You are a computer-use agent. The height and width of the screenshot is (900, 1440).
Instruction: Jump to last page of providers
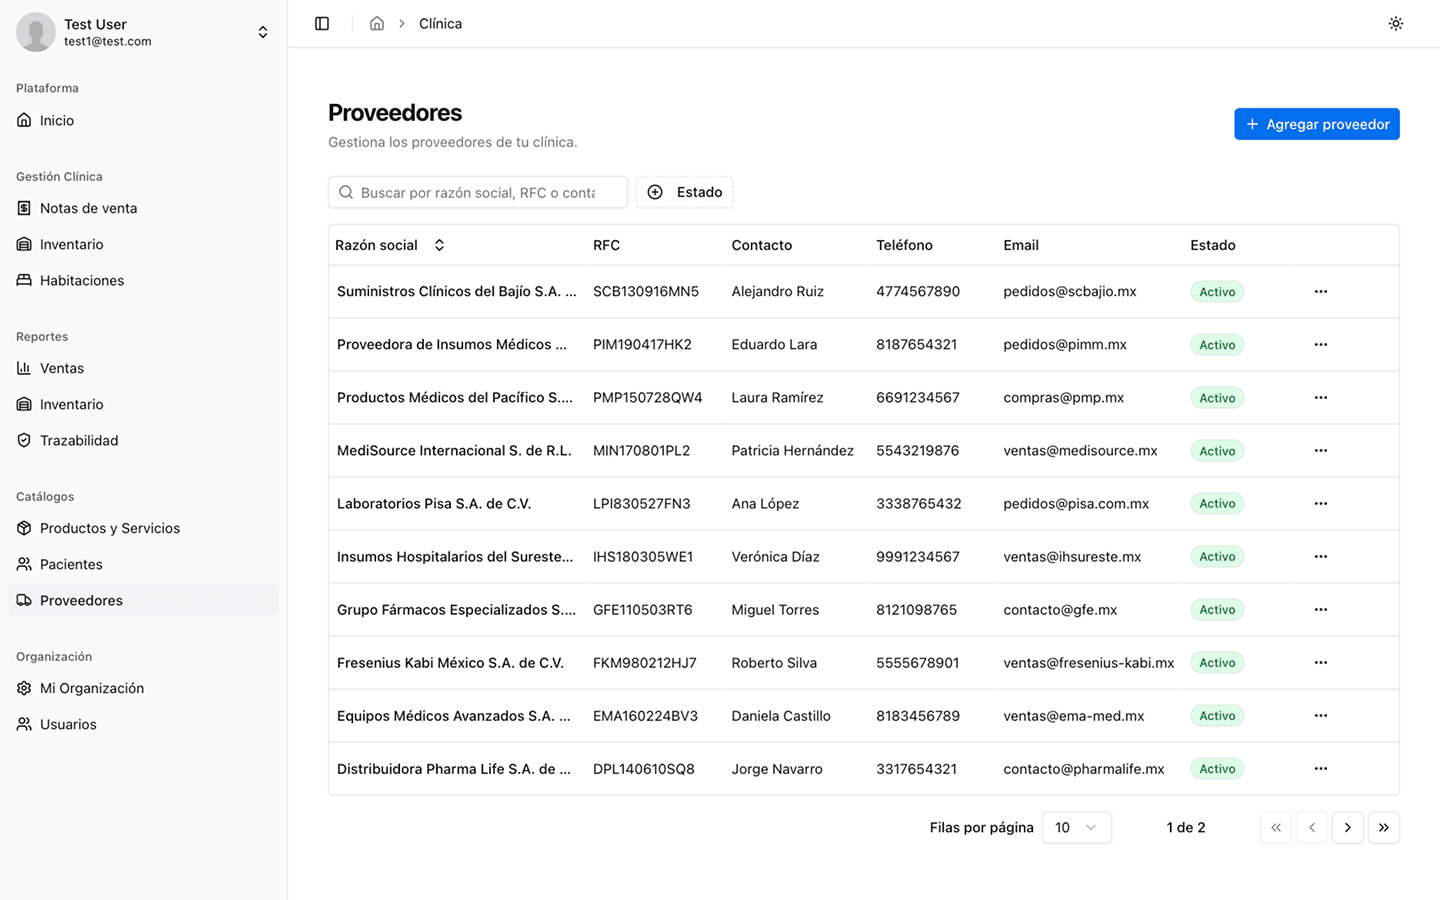point(1383,827)
